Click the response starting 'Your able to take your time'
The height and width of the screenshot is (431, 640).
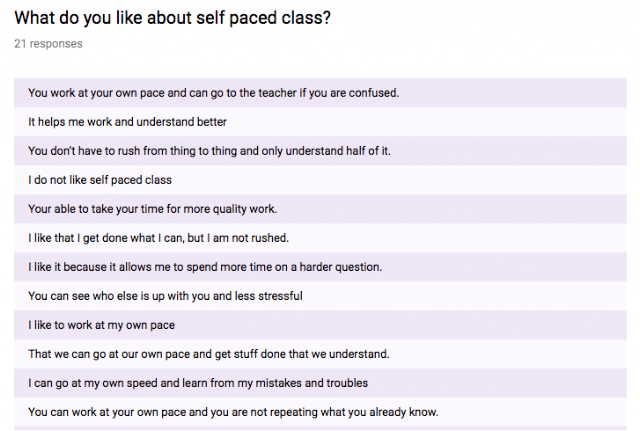[152, 209]
